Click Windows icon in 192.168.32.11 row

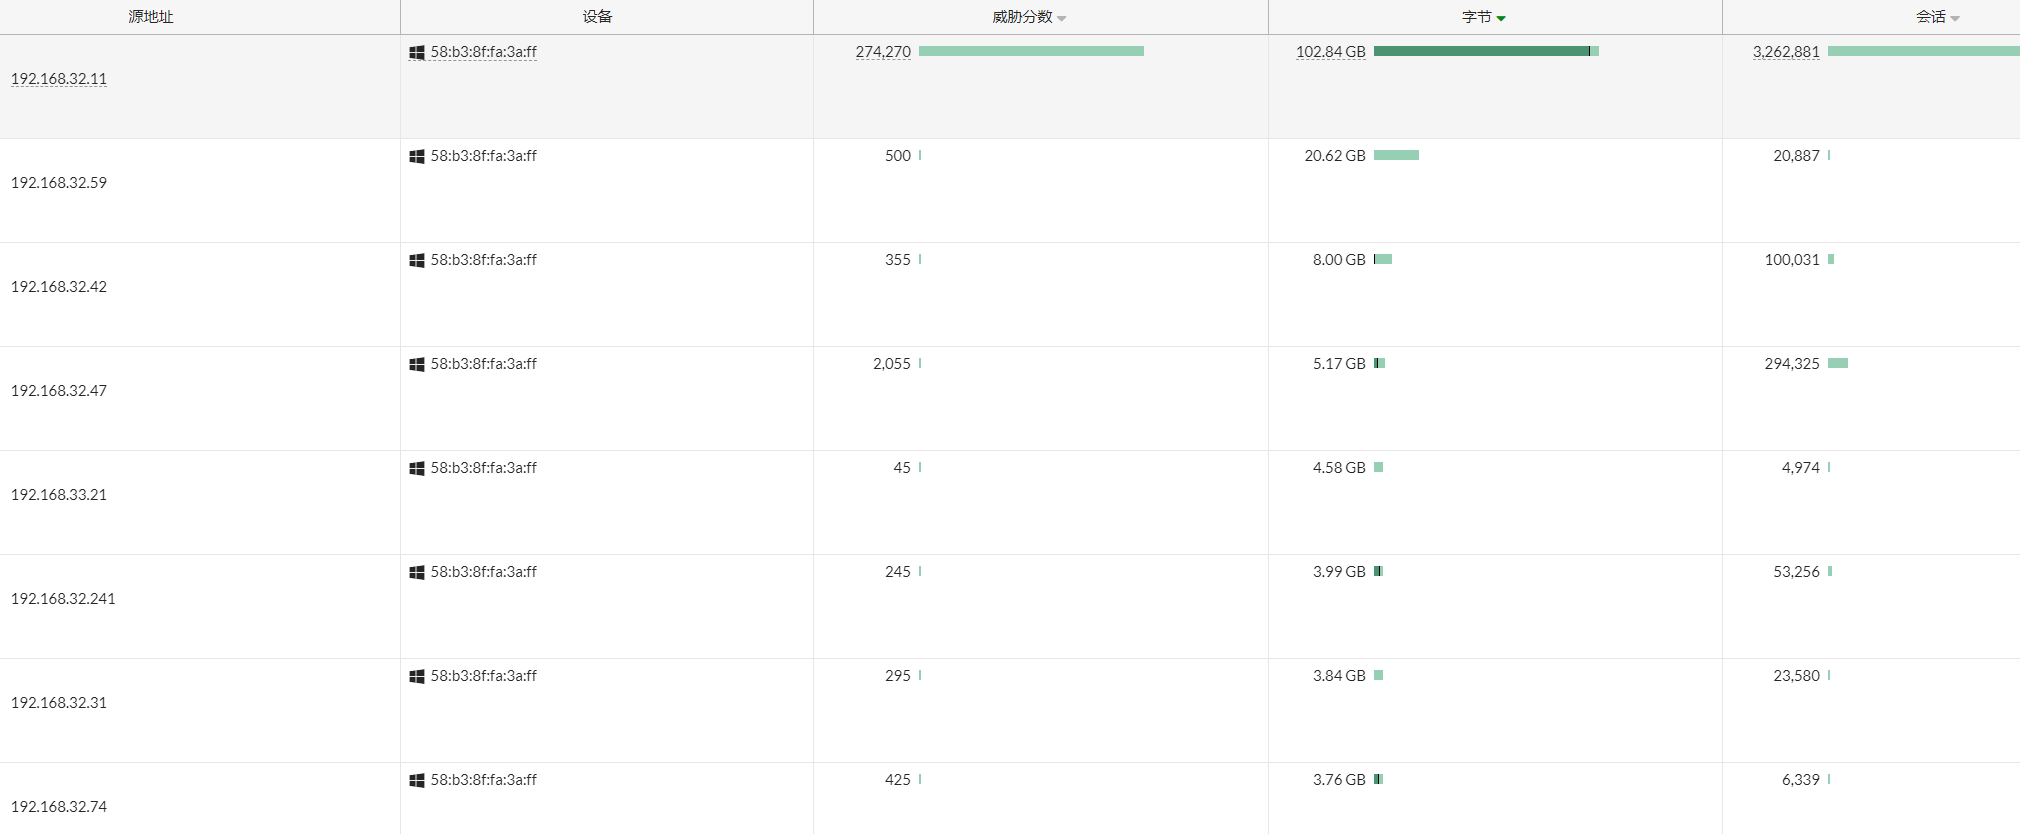[417, 53]
